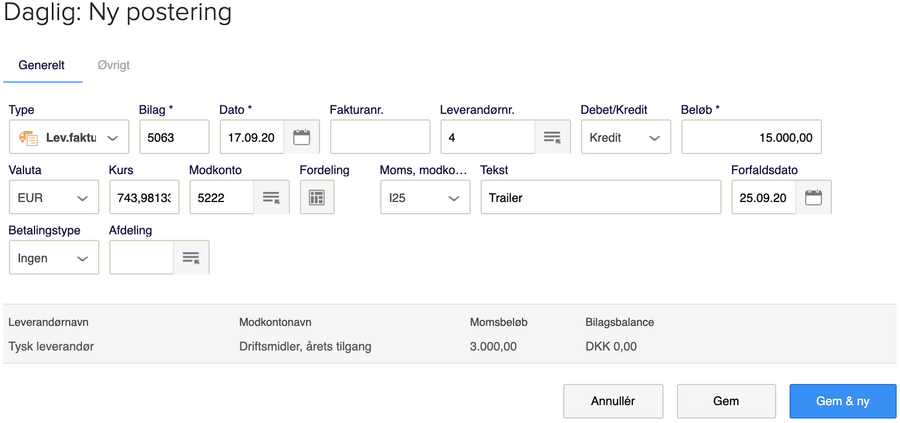The height and width of the screenshot is (423, 900).
Task: Click the Bilag number field
Action: click(x=174, y=137)
